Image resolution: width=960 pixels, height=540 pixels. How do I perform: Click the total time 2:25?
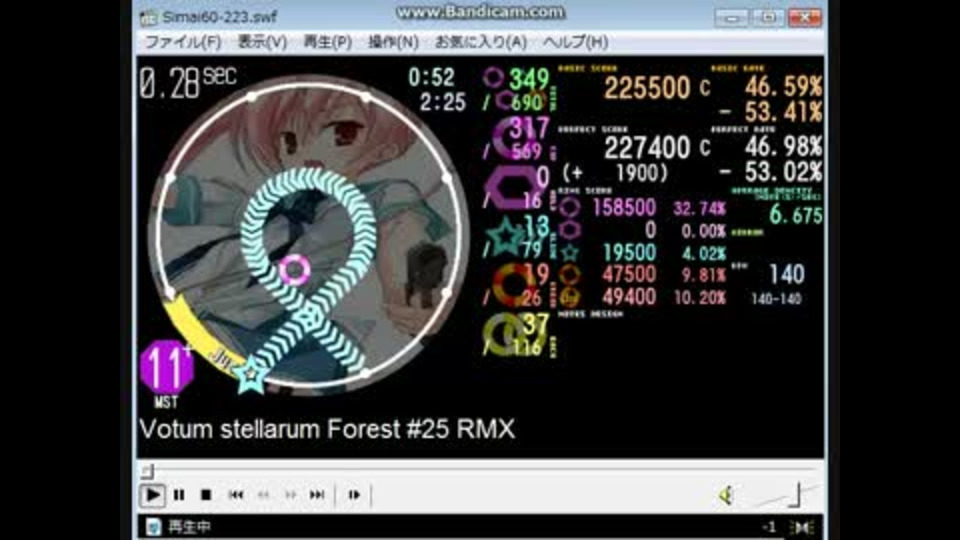coord(443,102)
